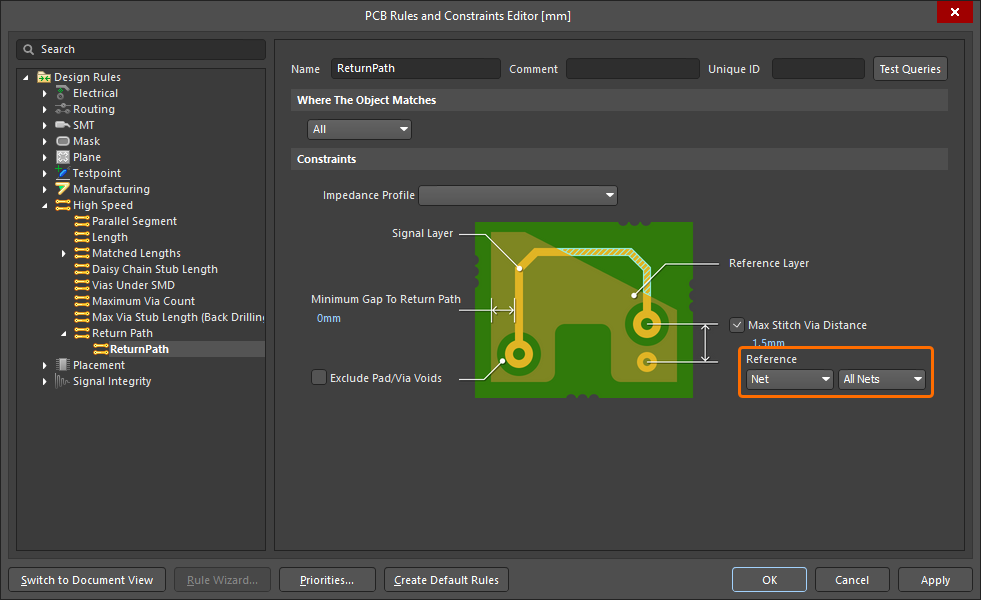Screen dimensions: 981x600
Task: Click the Routing category icon
Action: (x=63, y=109)
